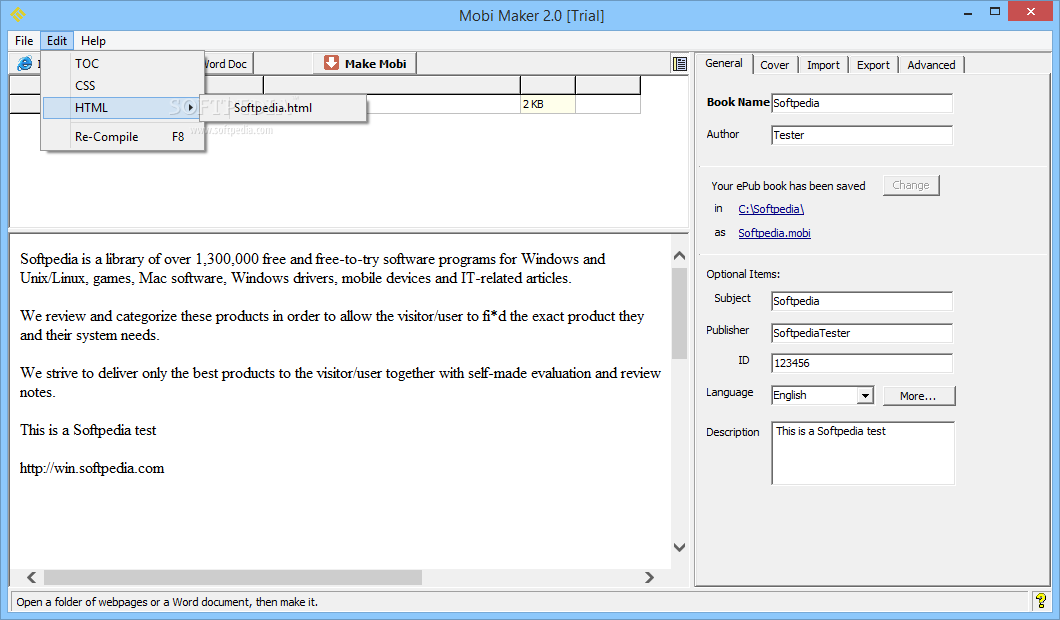Click the red Make Mobi download icon
Viewport: 1060px width, 620px height.
331,63
